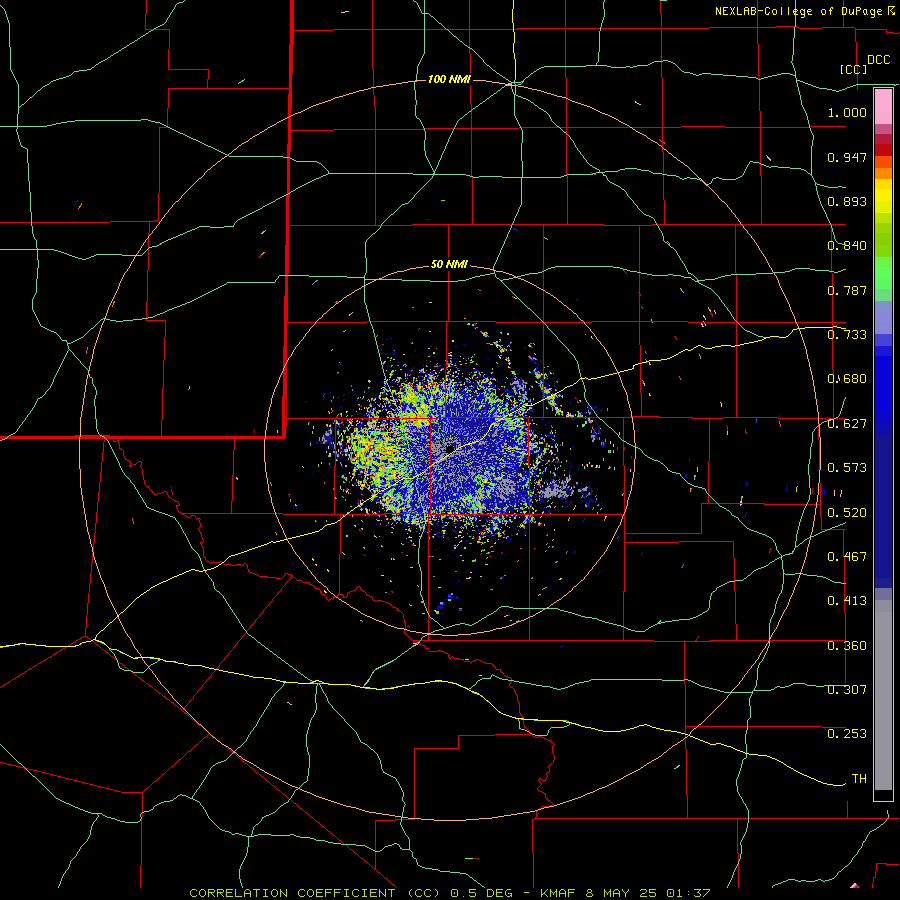
Task: Click the 0.307 scale value
Action: (x=847, y=689)
